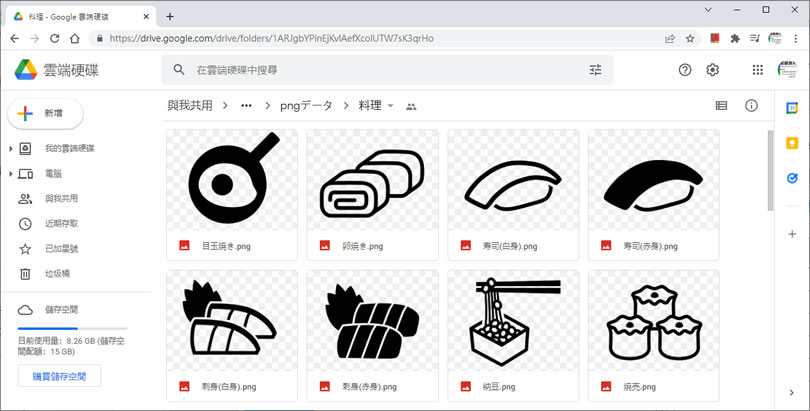Click the storage usage progress bar
The height and width of the screenshot is (411, 810).
[72, 328]
